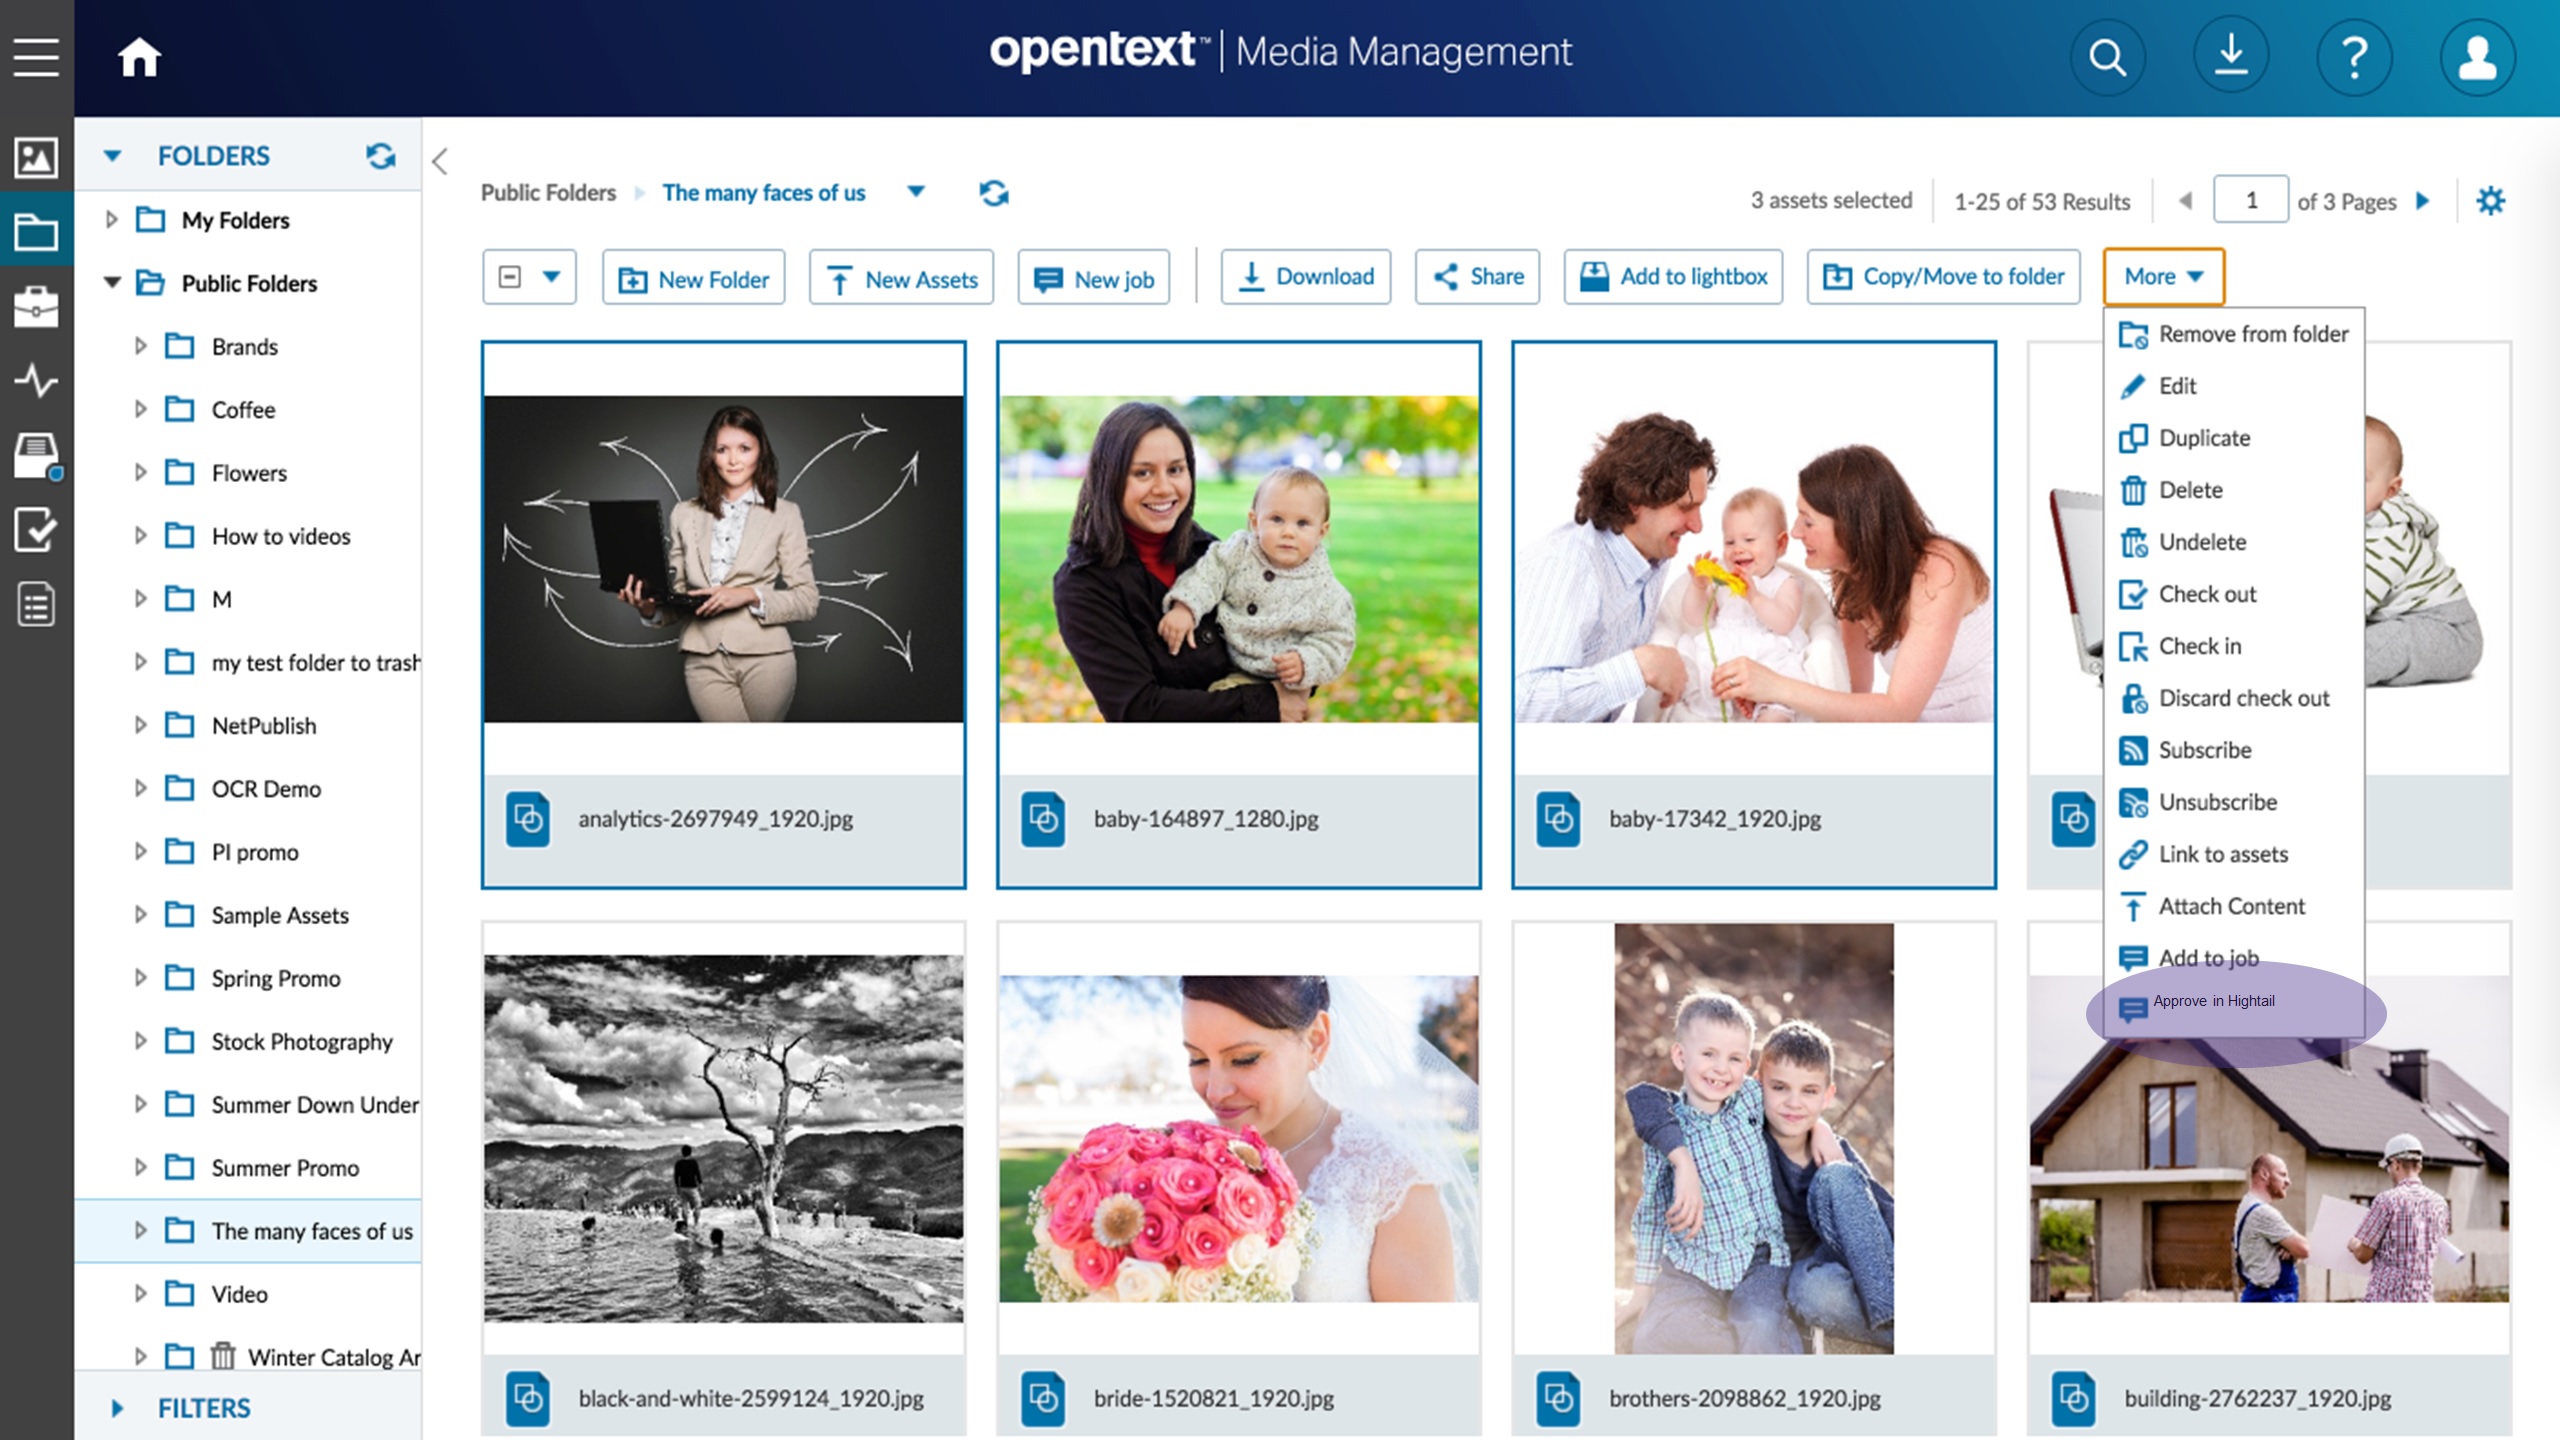Go to the Home page icon
The image size is (2560, 1440).
(x=139, y=57)
